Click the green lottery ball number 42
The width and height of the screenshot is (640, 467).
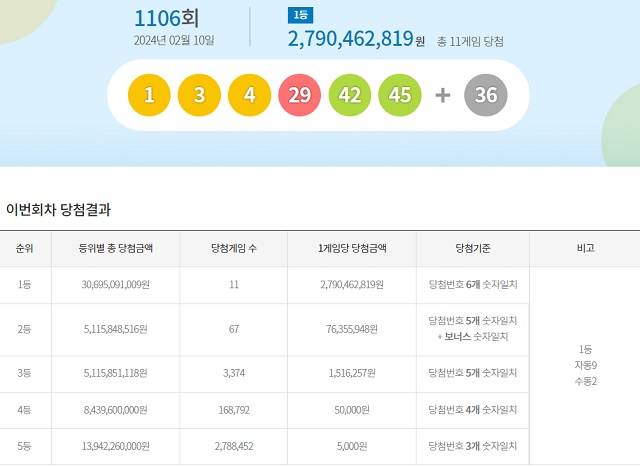pyautogui.click(x=350, y=95)
